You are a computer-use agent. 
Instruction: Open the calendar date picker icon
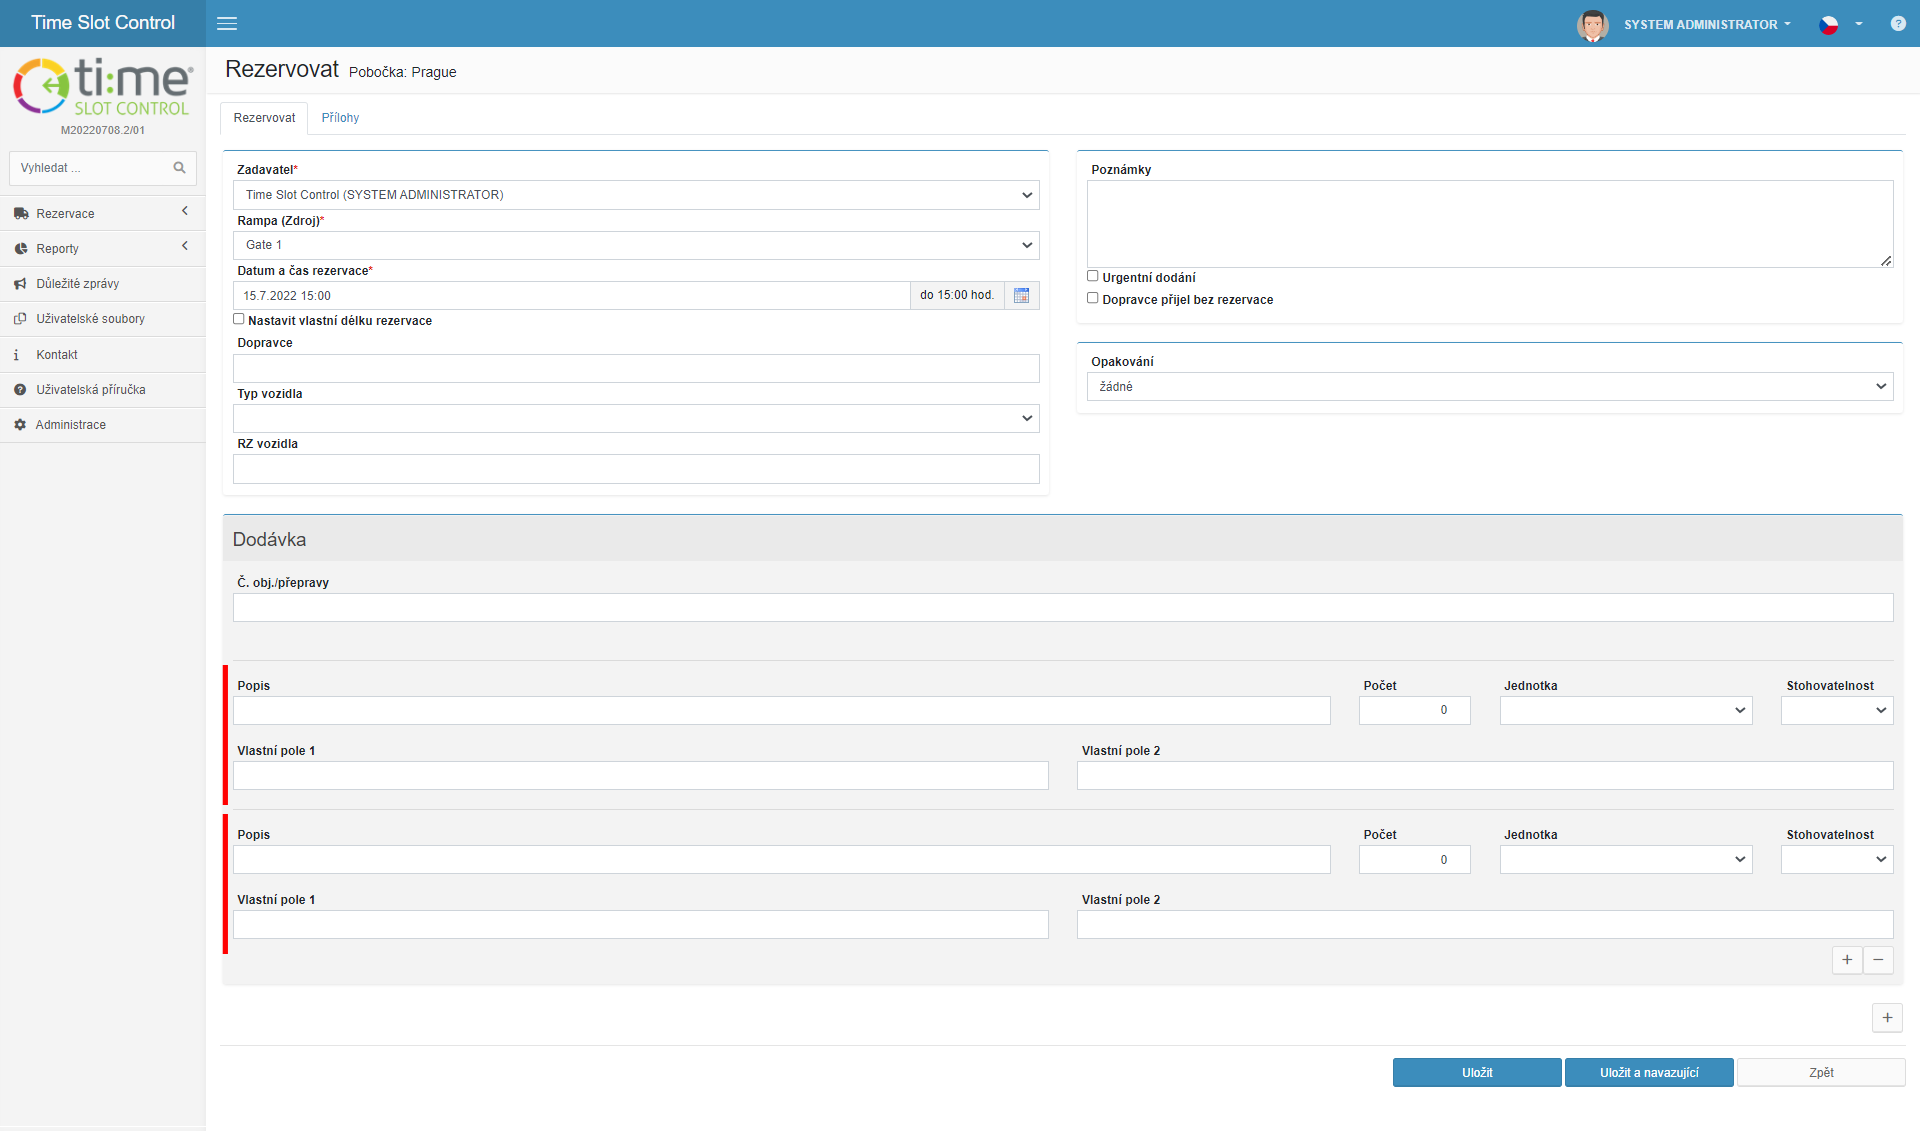[x=1021, y=295]
